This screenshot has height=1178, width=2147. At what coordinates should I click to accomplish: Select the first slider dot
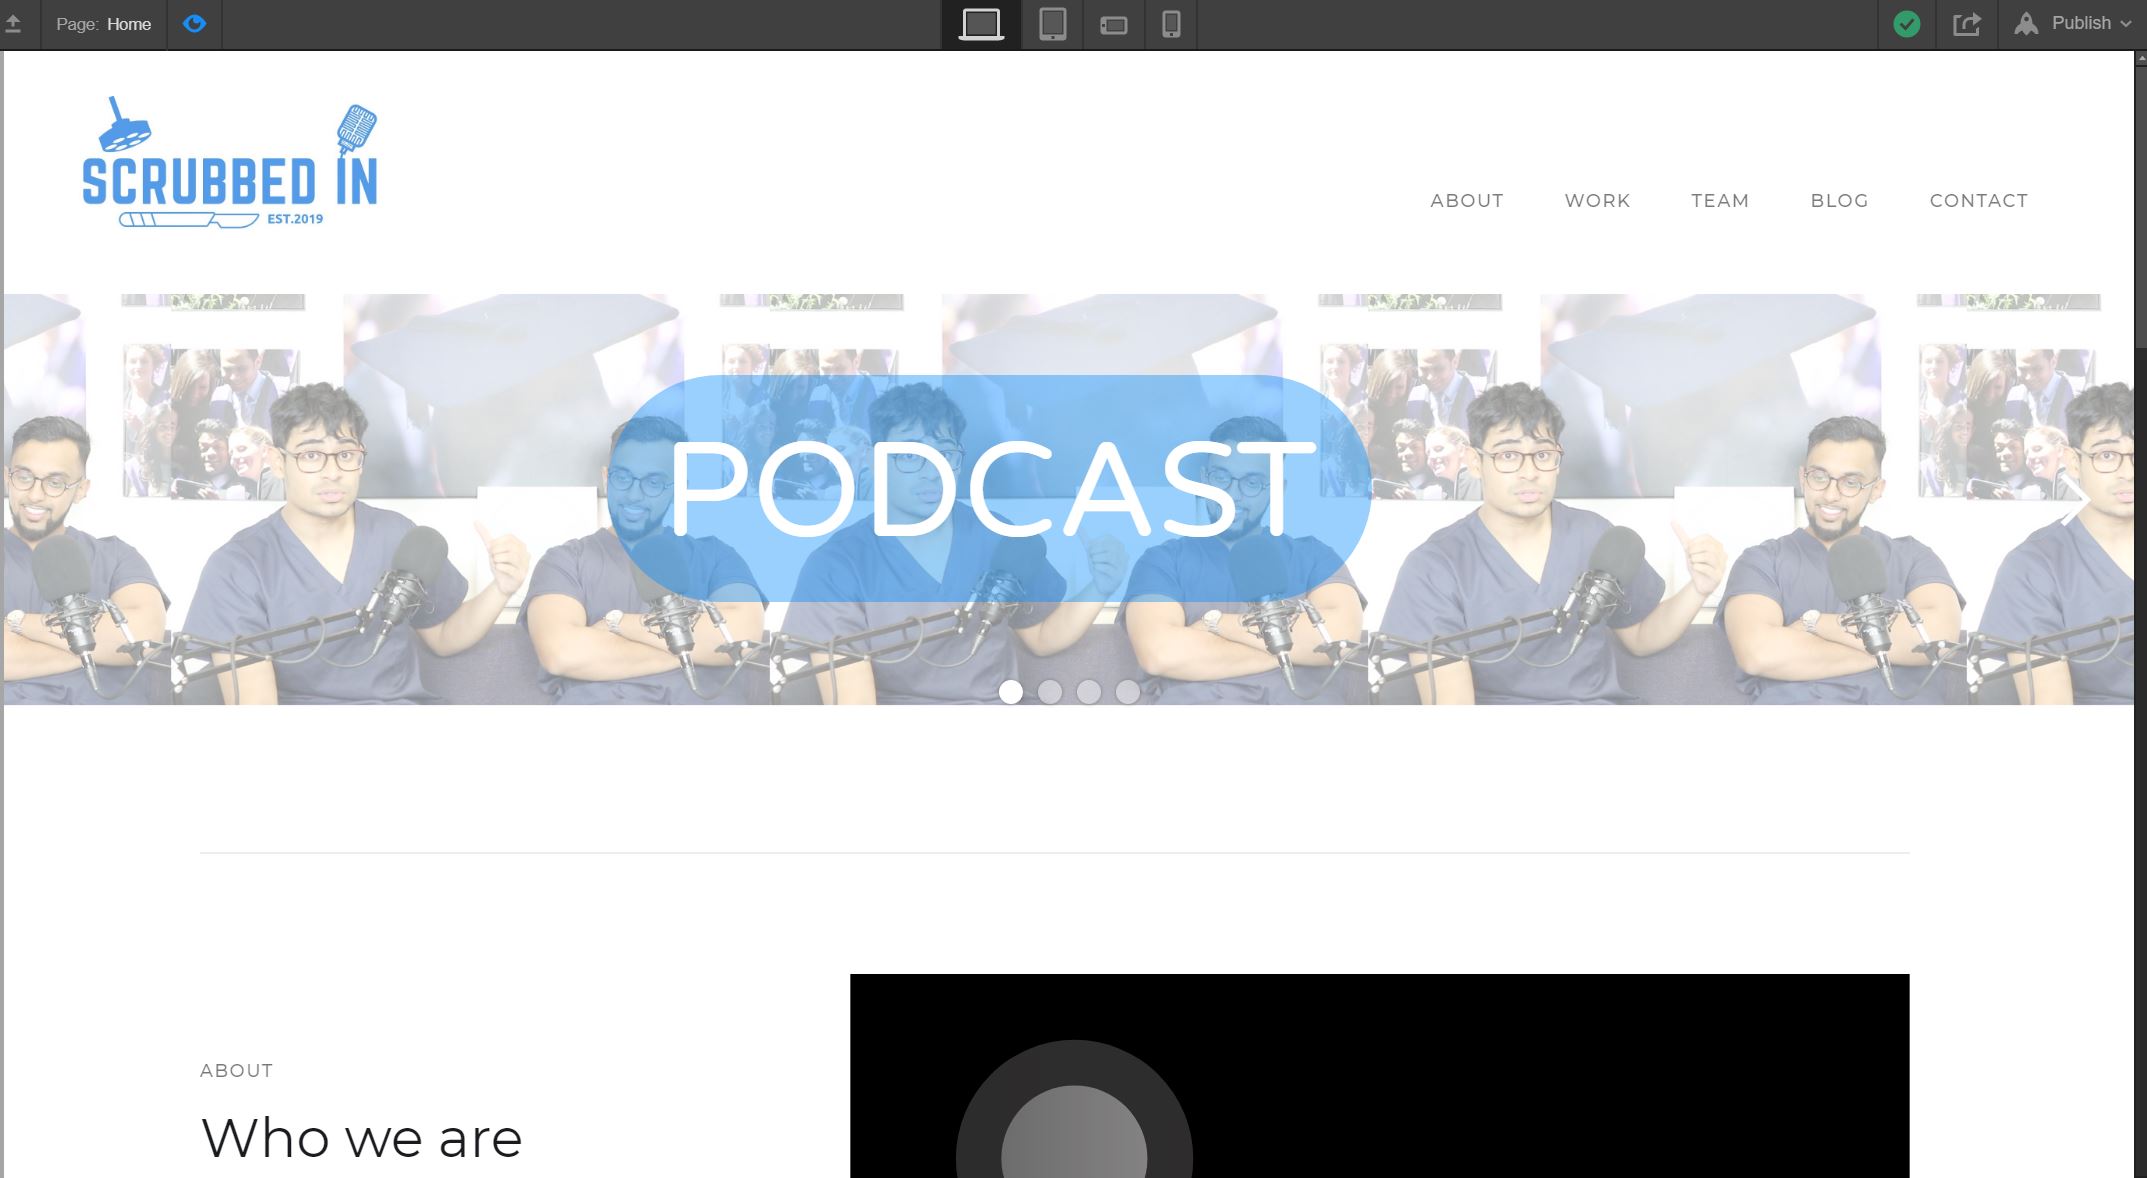1010,692
